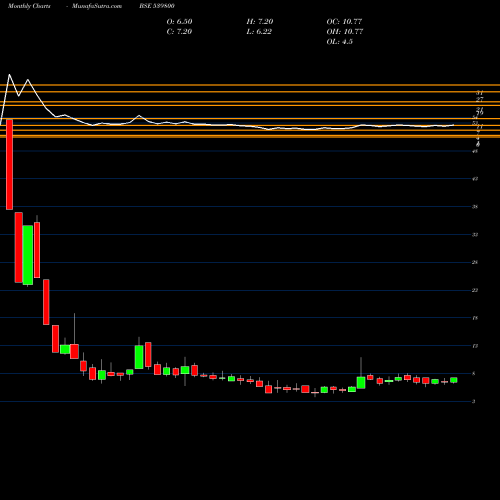Select the O: 6.50 open value

(179, 22)
